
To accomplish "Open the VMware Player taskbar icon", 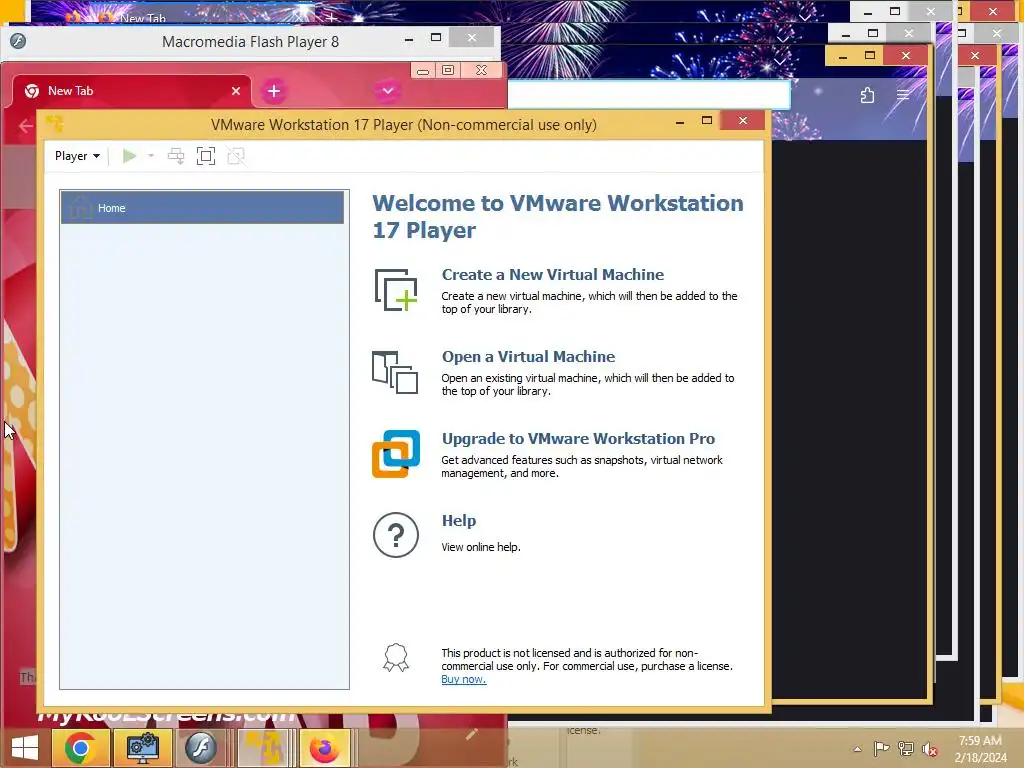I will pos(264,748).
